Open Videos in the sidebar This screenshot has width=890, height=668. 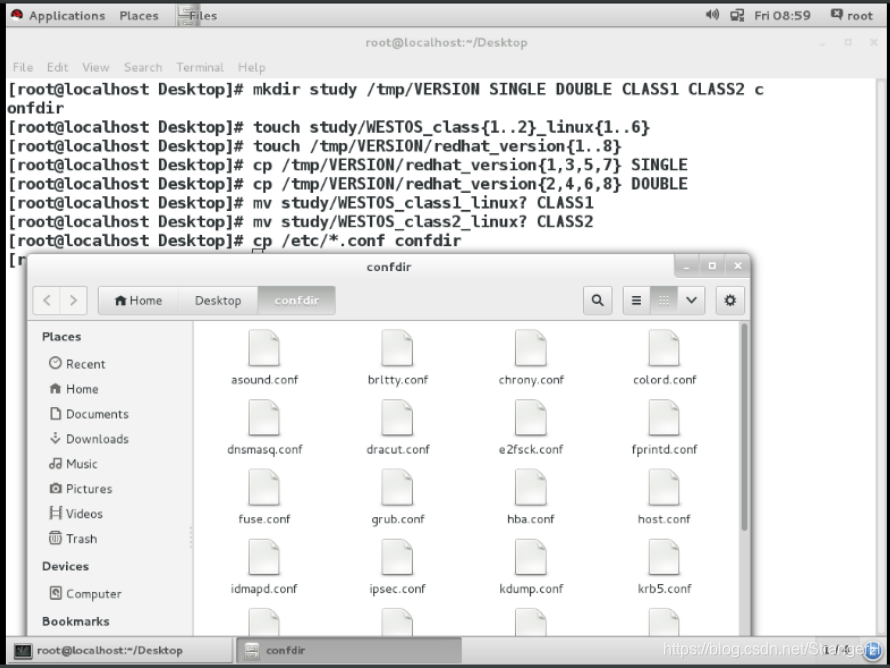[x=76, y=514]
